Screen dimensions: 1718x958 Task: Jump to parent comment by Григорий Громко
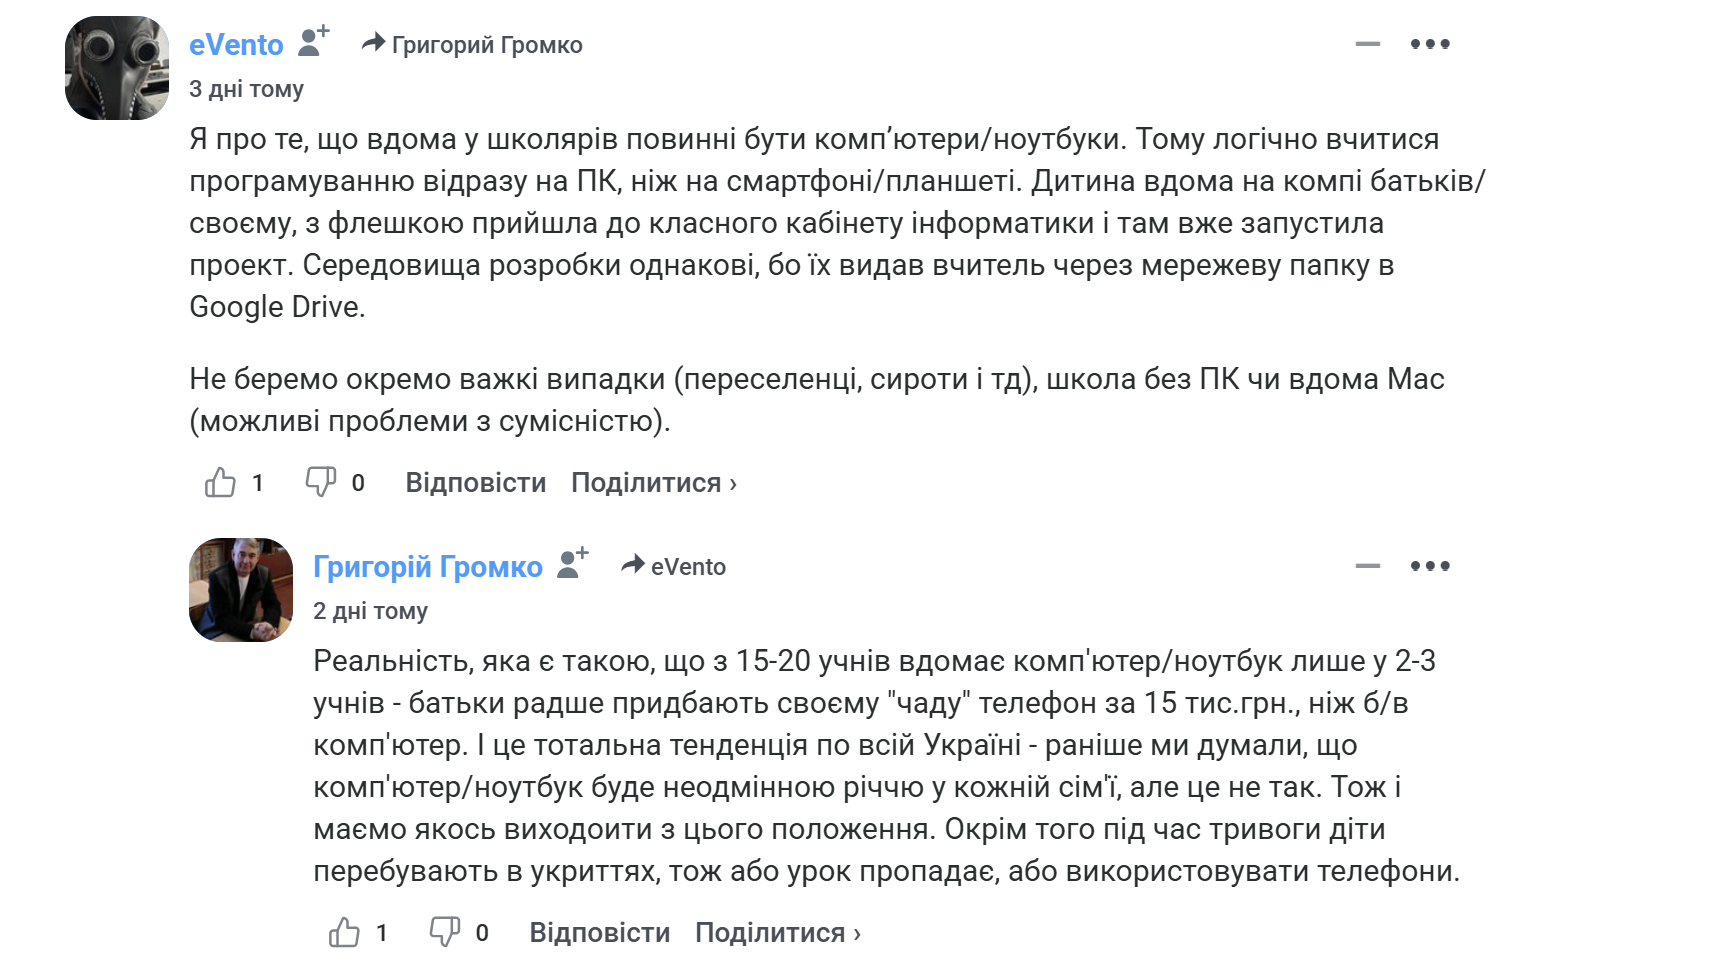click(473, 45)
